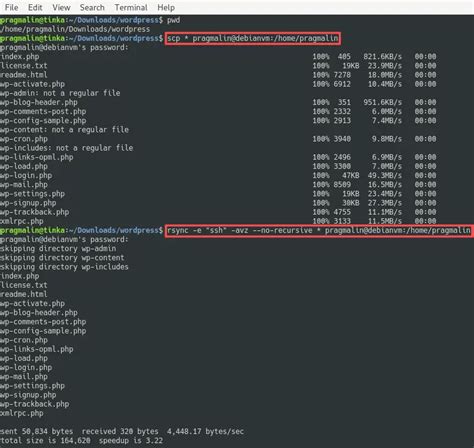Click the '951.6KB/s' speed value
Image resolution: width=474 pixels, height=448 pixels.
[383, 102]
